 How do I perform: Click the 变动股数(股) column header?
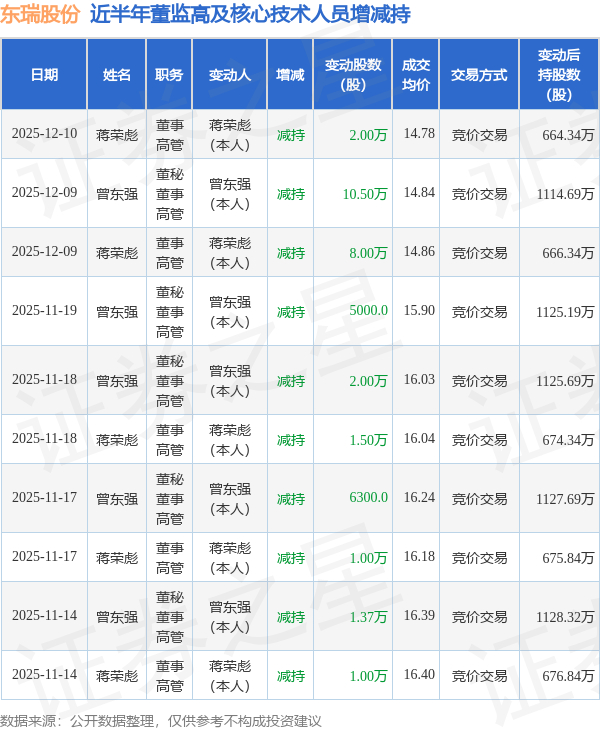coord(353,74)
